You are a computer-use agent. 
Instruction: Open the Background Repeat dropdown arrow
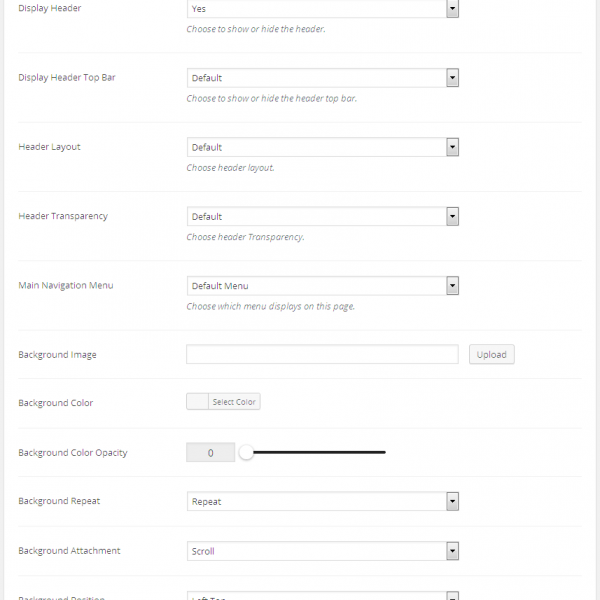click(x=452, y=502)
